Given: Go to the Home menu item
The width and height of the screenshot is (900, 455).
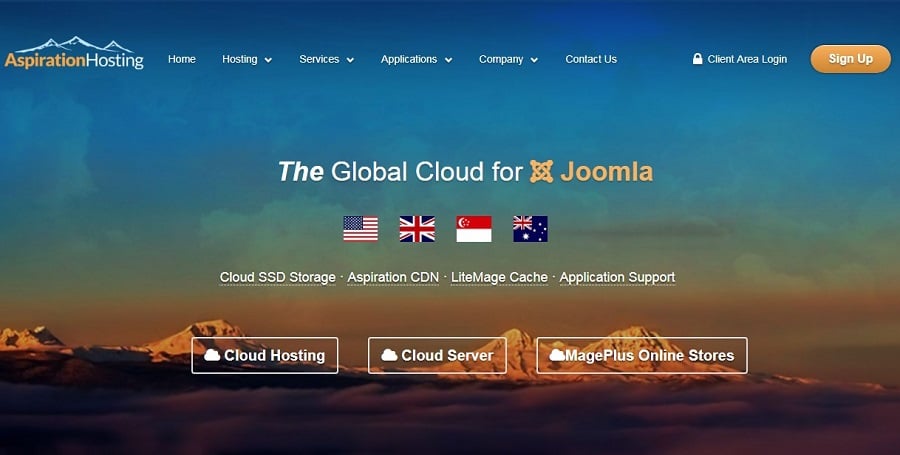Looking at the screenshot, I should point(182,59).
